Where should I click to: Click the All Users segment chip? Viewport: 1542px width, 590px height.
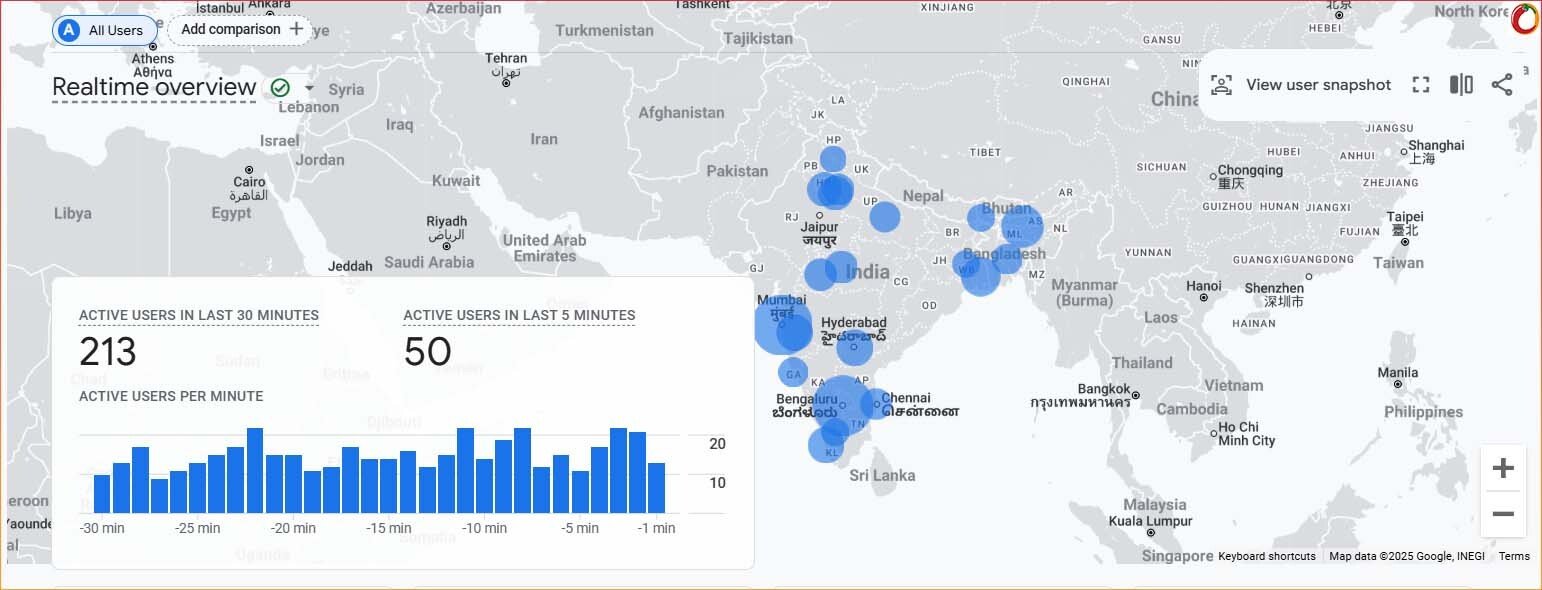coord(105,30)
